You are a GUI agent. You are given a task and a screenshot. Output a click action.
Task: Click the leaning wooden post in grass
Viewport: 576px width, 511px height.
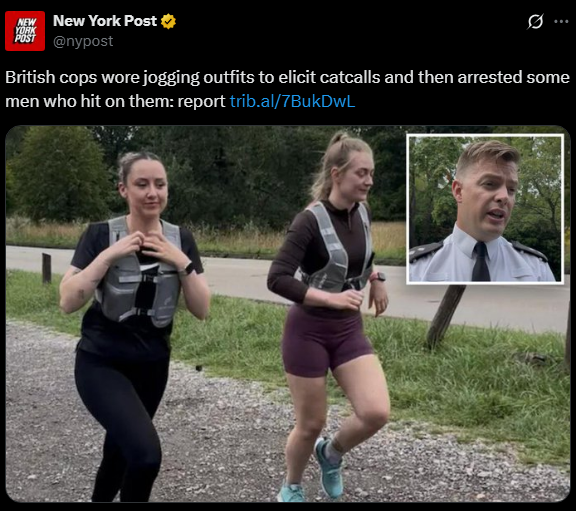[x=445, y=316]
